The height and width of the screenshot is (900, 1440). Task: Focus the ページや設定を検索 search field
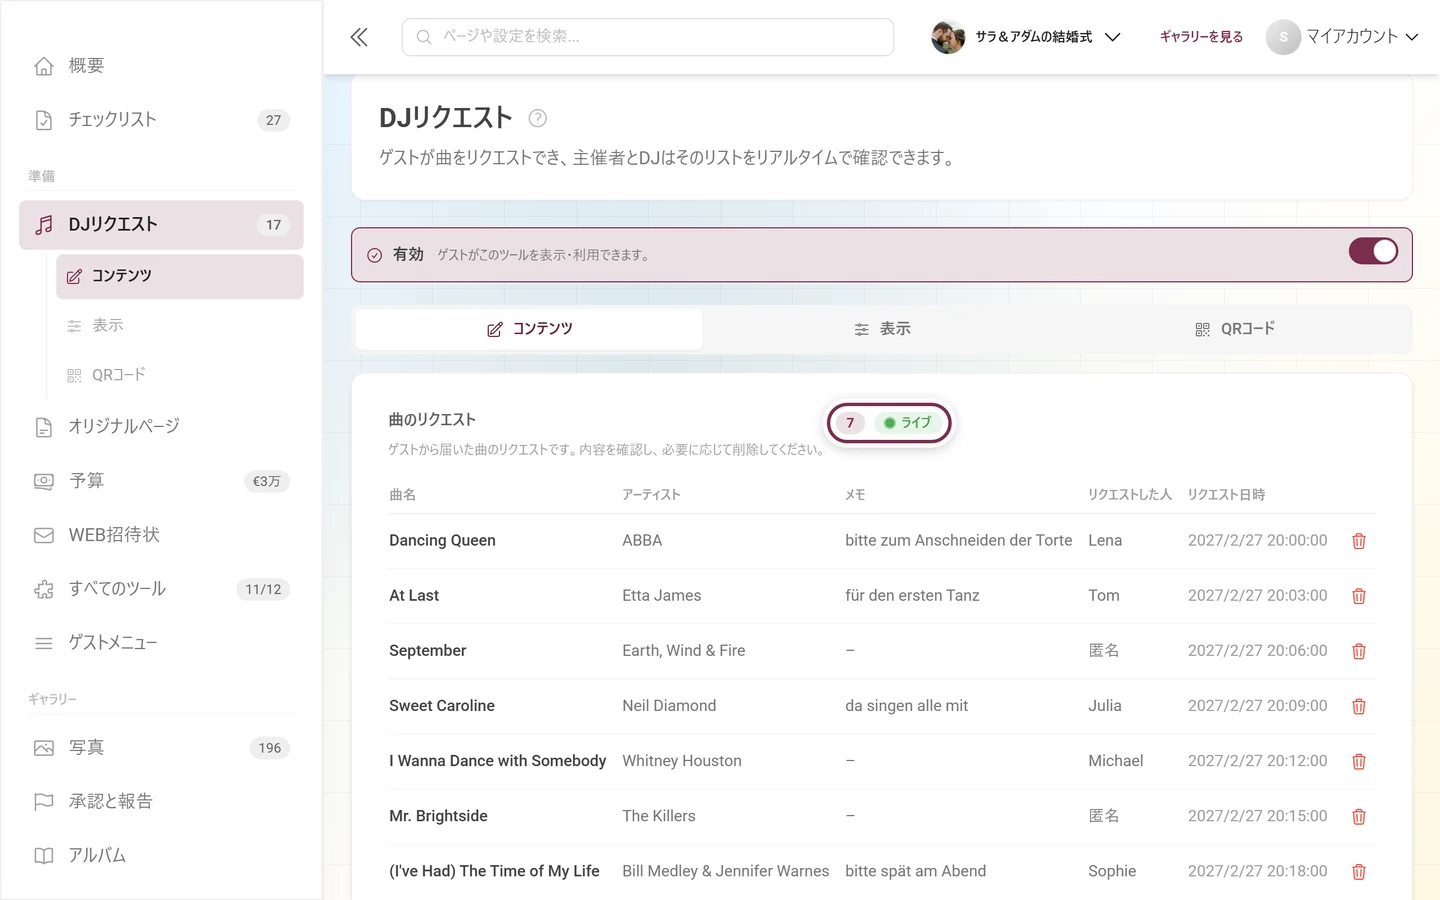click(x=648, y=37)
